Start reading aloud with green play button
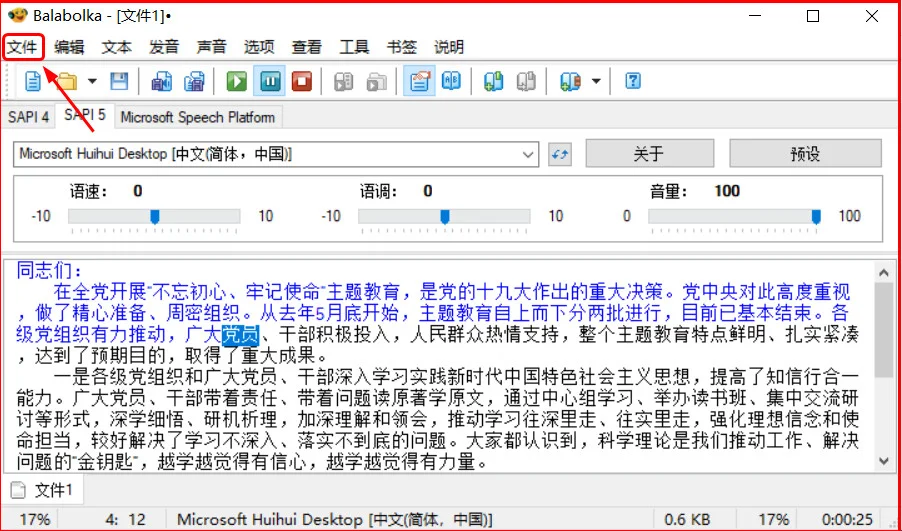This screenshot has width=902, height=531. pyautogui.click(x=236, y=81)
